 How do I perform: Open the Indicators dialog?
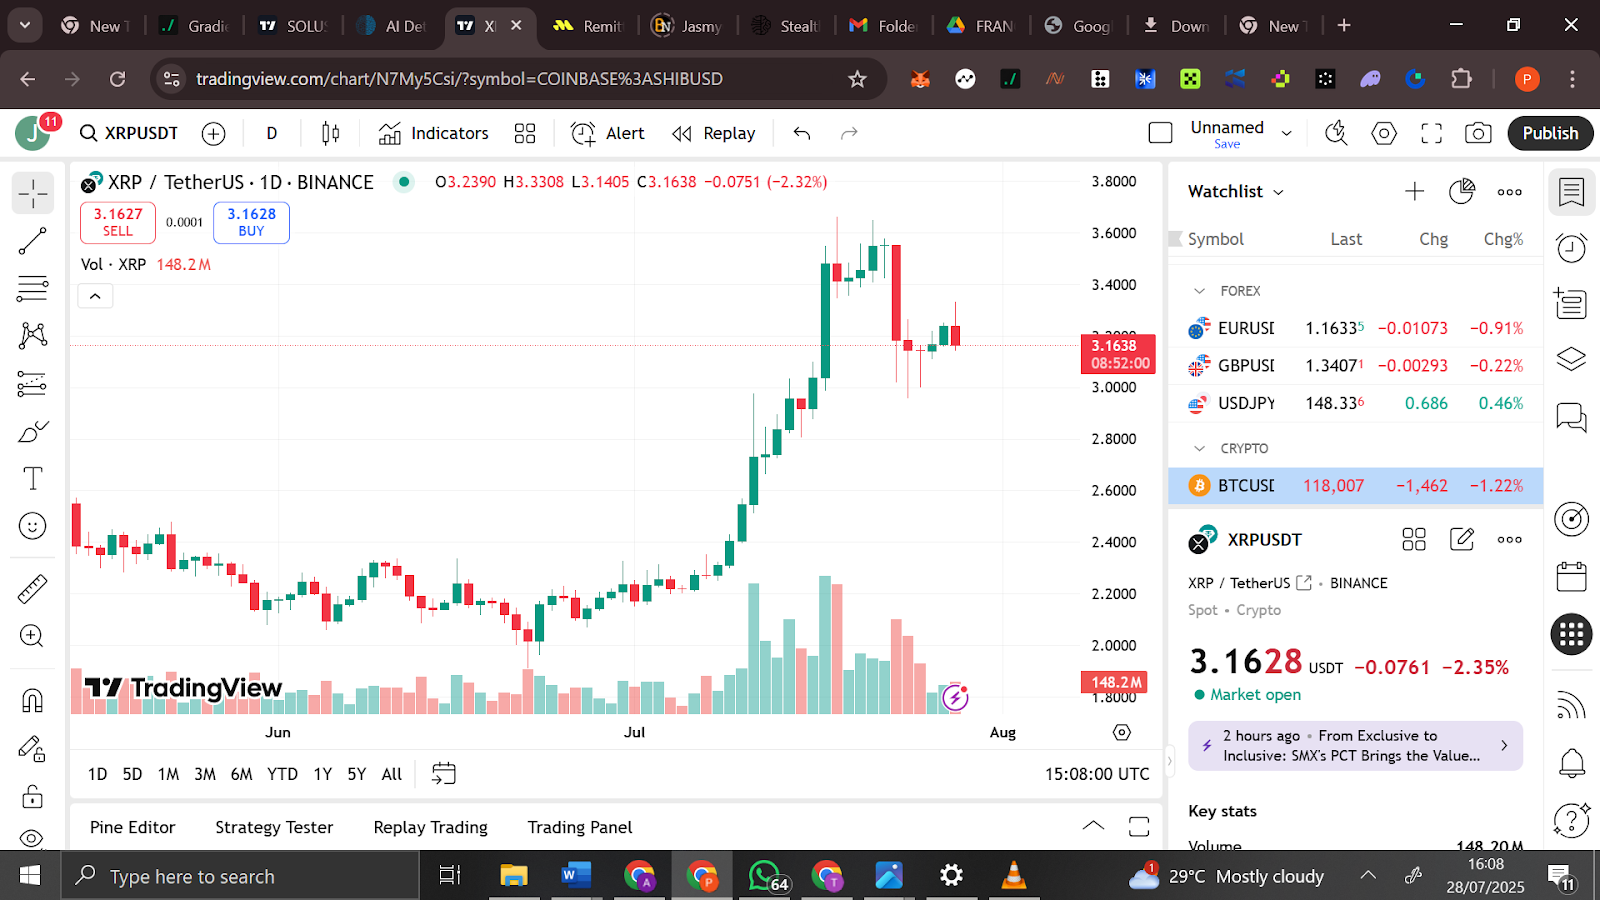[434, 133]
